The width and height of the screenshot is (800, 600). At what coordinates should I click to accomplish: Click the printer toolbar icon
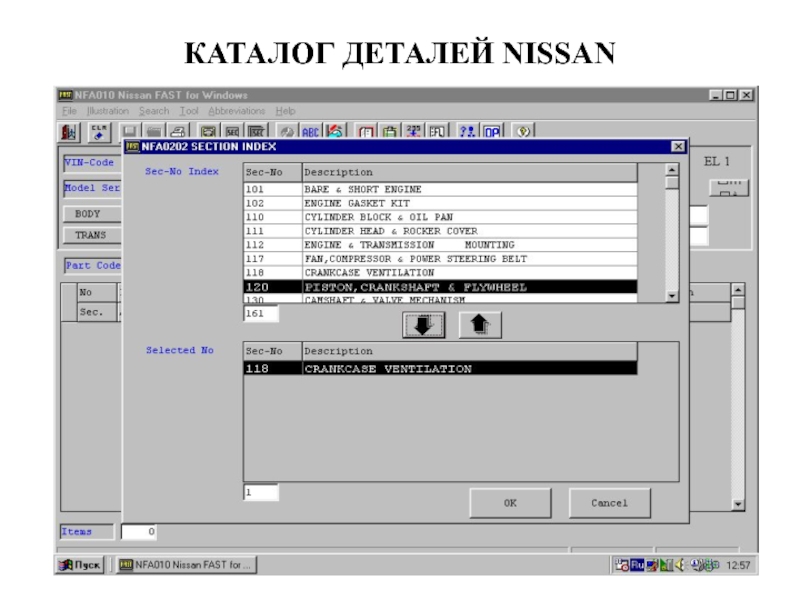pyautogui.click(x=178, y=132)
